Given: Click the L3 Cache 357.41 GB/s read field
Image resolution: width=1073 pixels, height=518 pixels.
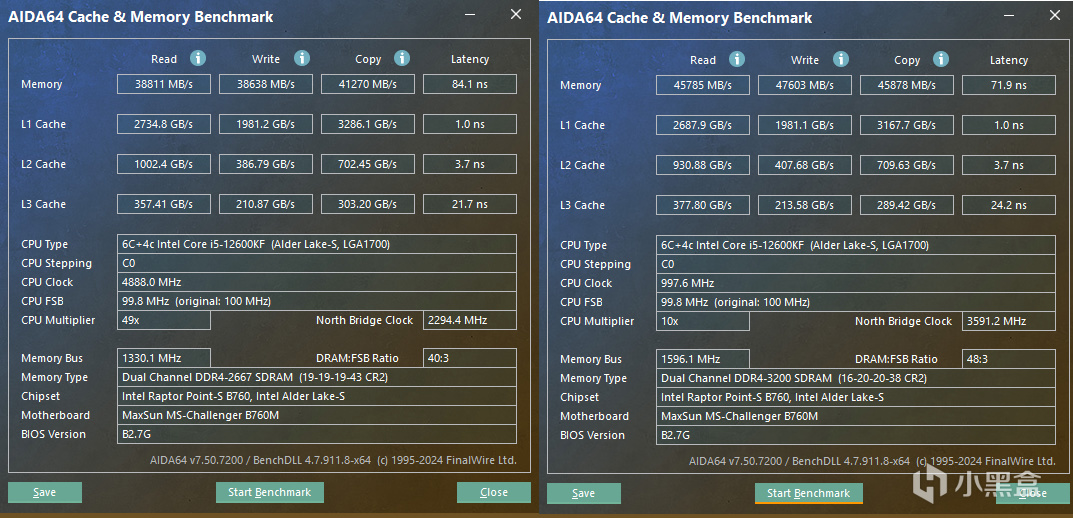Looking at the screenshot, I should [x=164, y=204].
